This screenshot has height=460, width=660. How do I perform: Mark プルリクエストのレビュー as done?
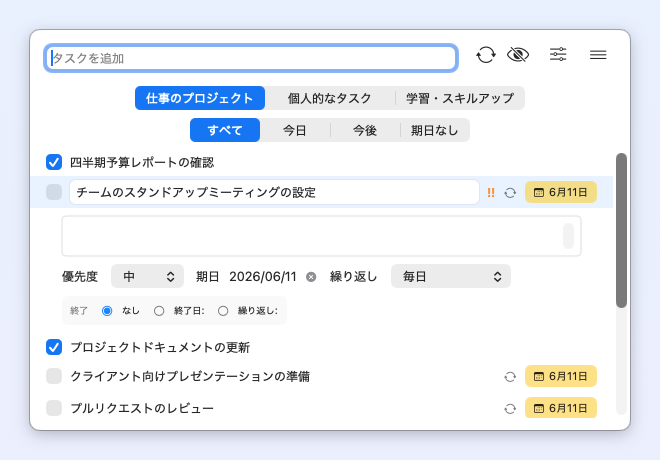tap(54, 408)
